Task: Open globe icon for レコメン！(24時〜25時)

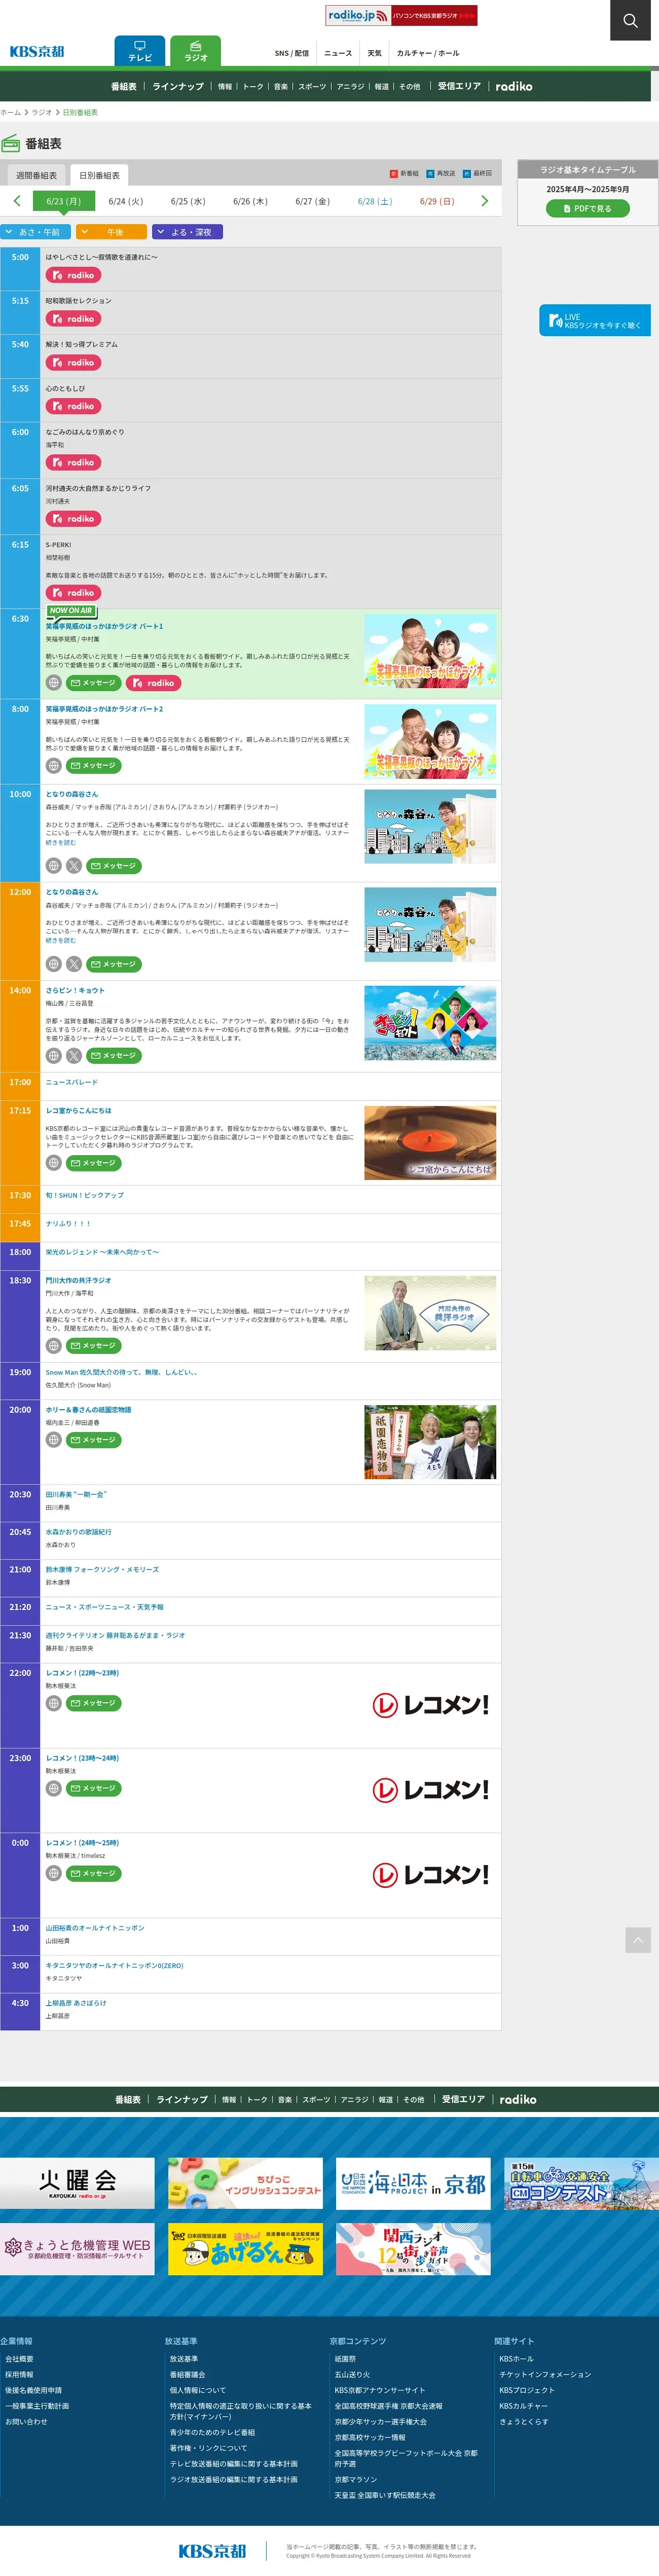Action: [x=54, y=1872]
